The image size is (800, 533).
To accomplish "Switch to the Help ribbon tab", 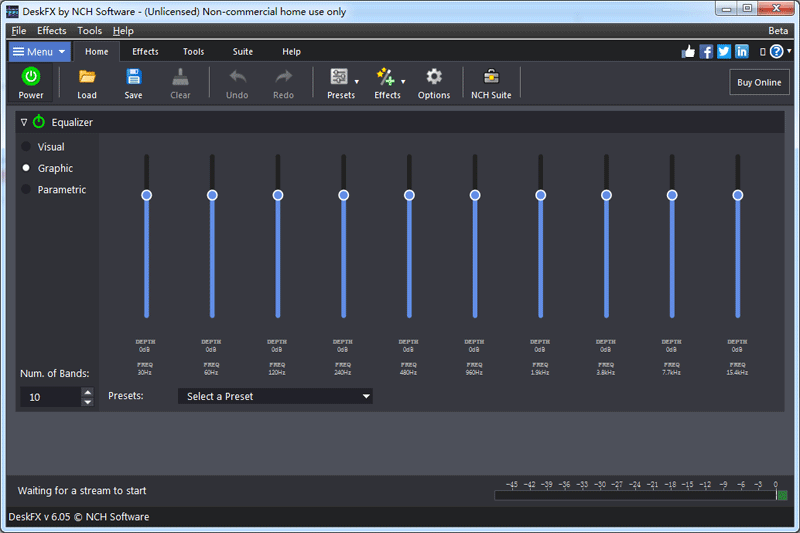I will click(291, 52).
